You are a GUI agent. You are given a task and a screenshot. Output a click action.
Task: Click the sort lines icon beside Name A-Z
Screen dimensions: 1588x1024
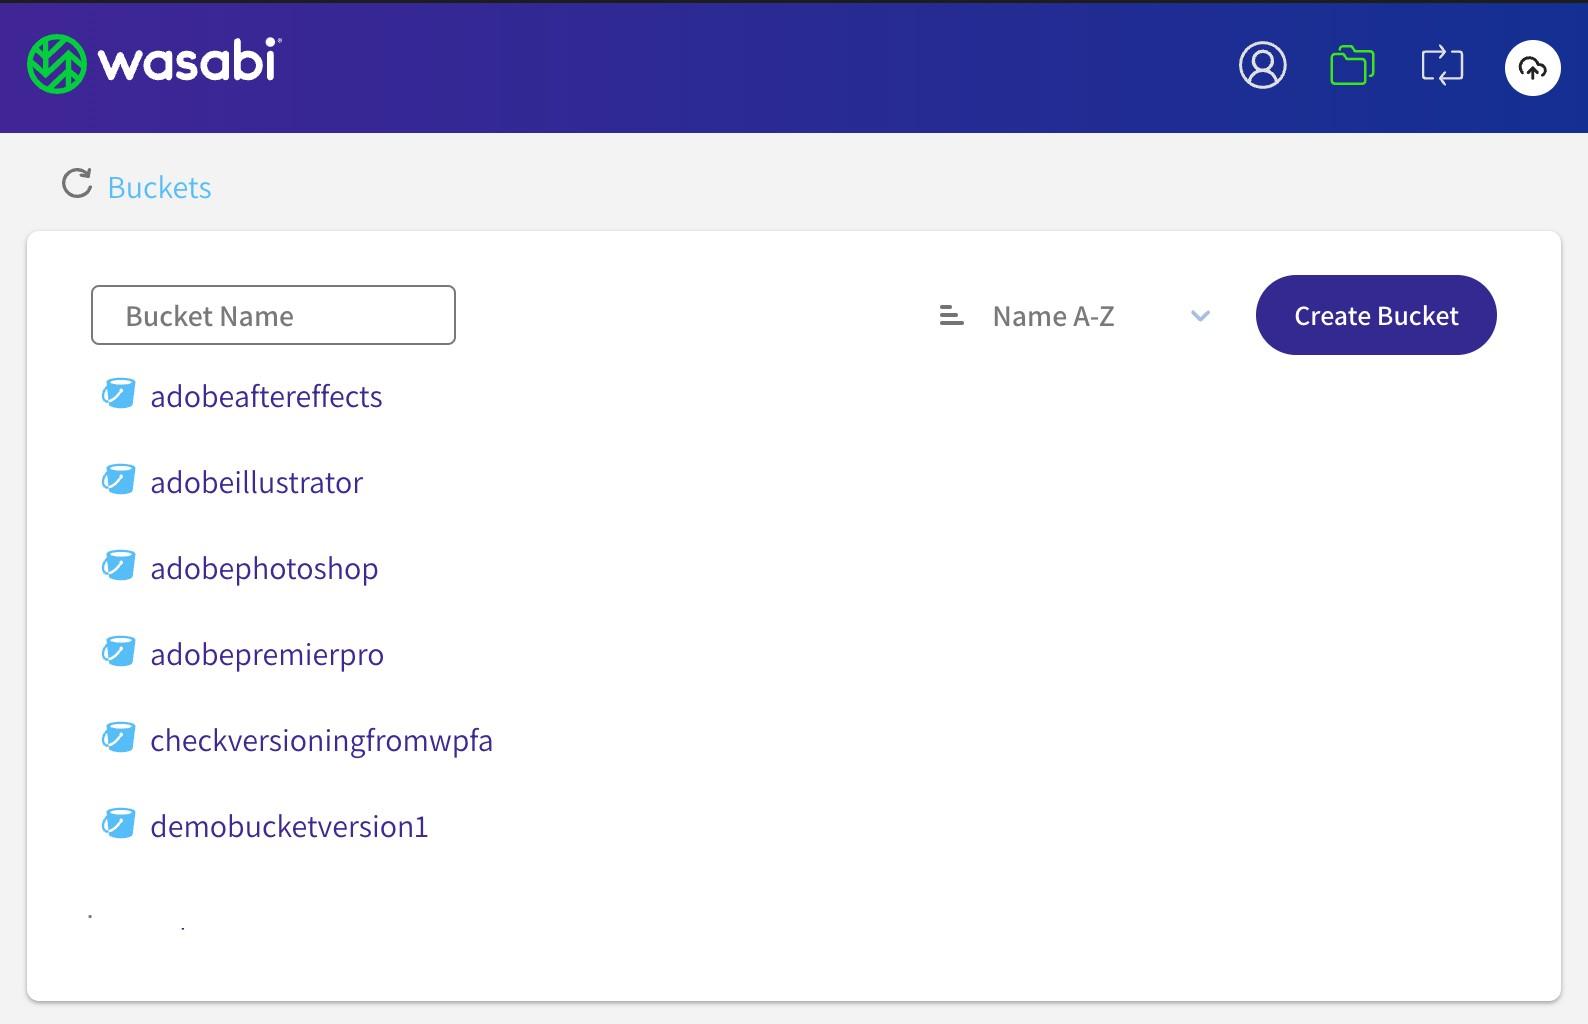point(951,316)
